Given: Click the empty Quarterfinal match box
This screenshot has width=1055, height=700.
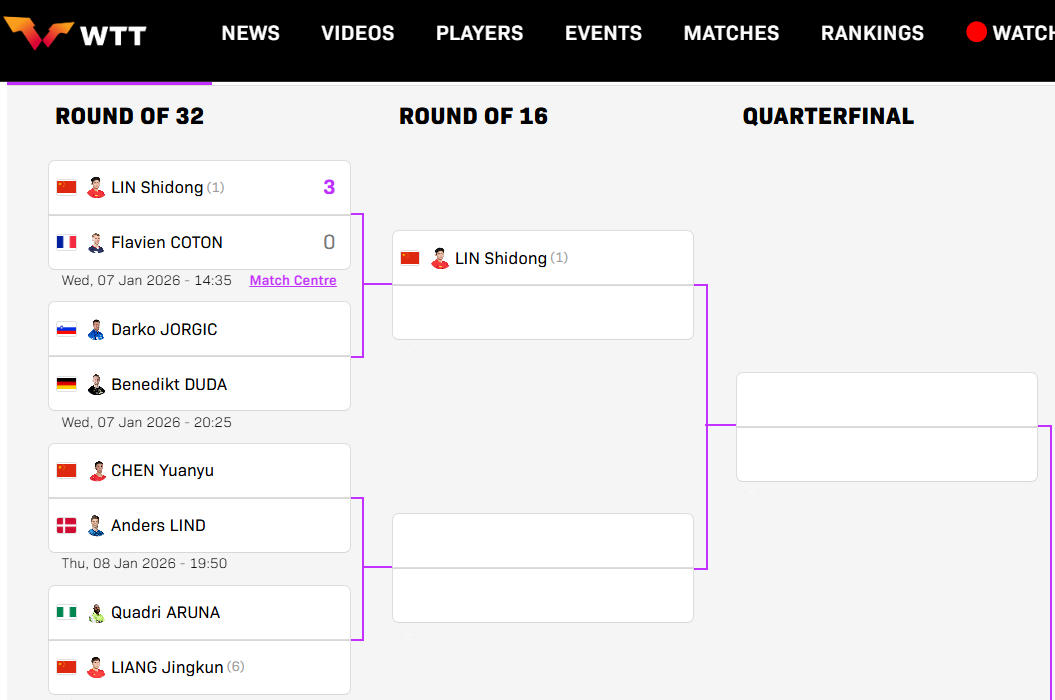Looking at the screenshot, I should coord(886,427).
